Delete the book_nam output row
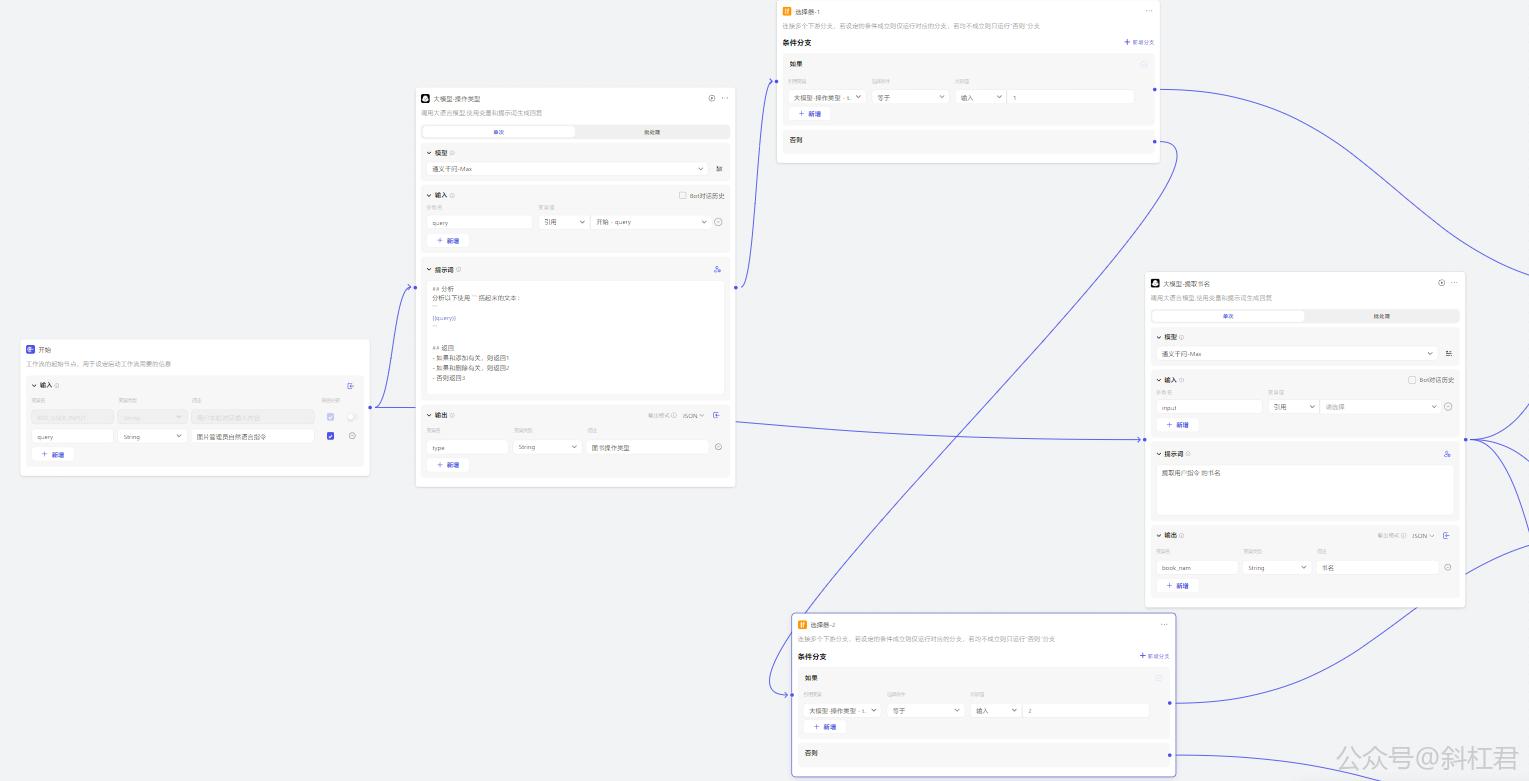Viewport: 1529px width, 781px height. click(1448, 567)
